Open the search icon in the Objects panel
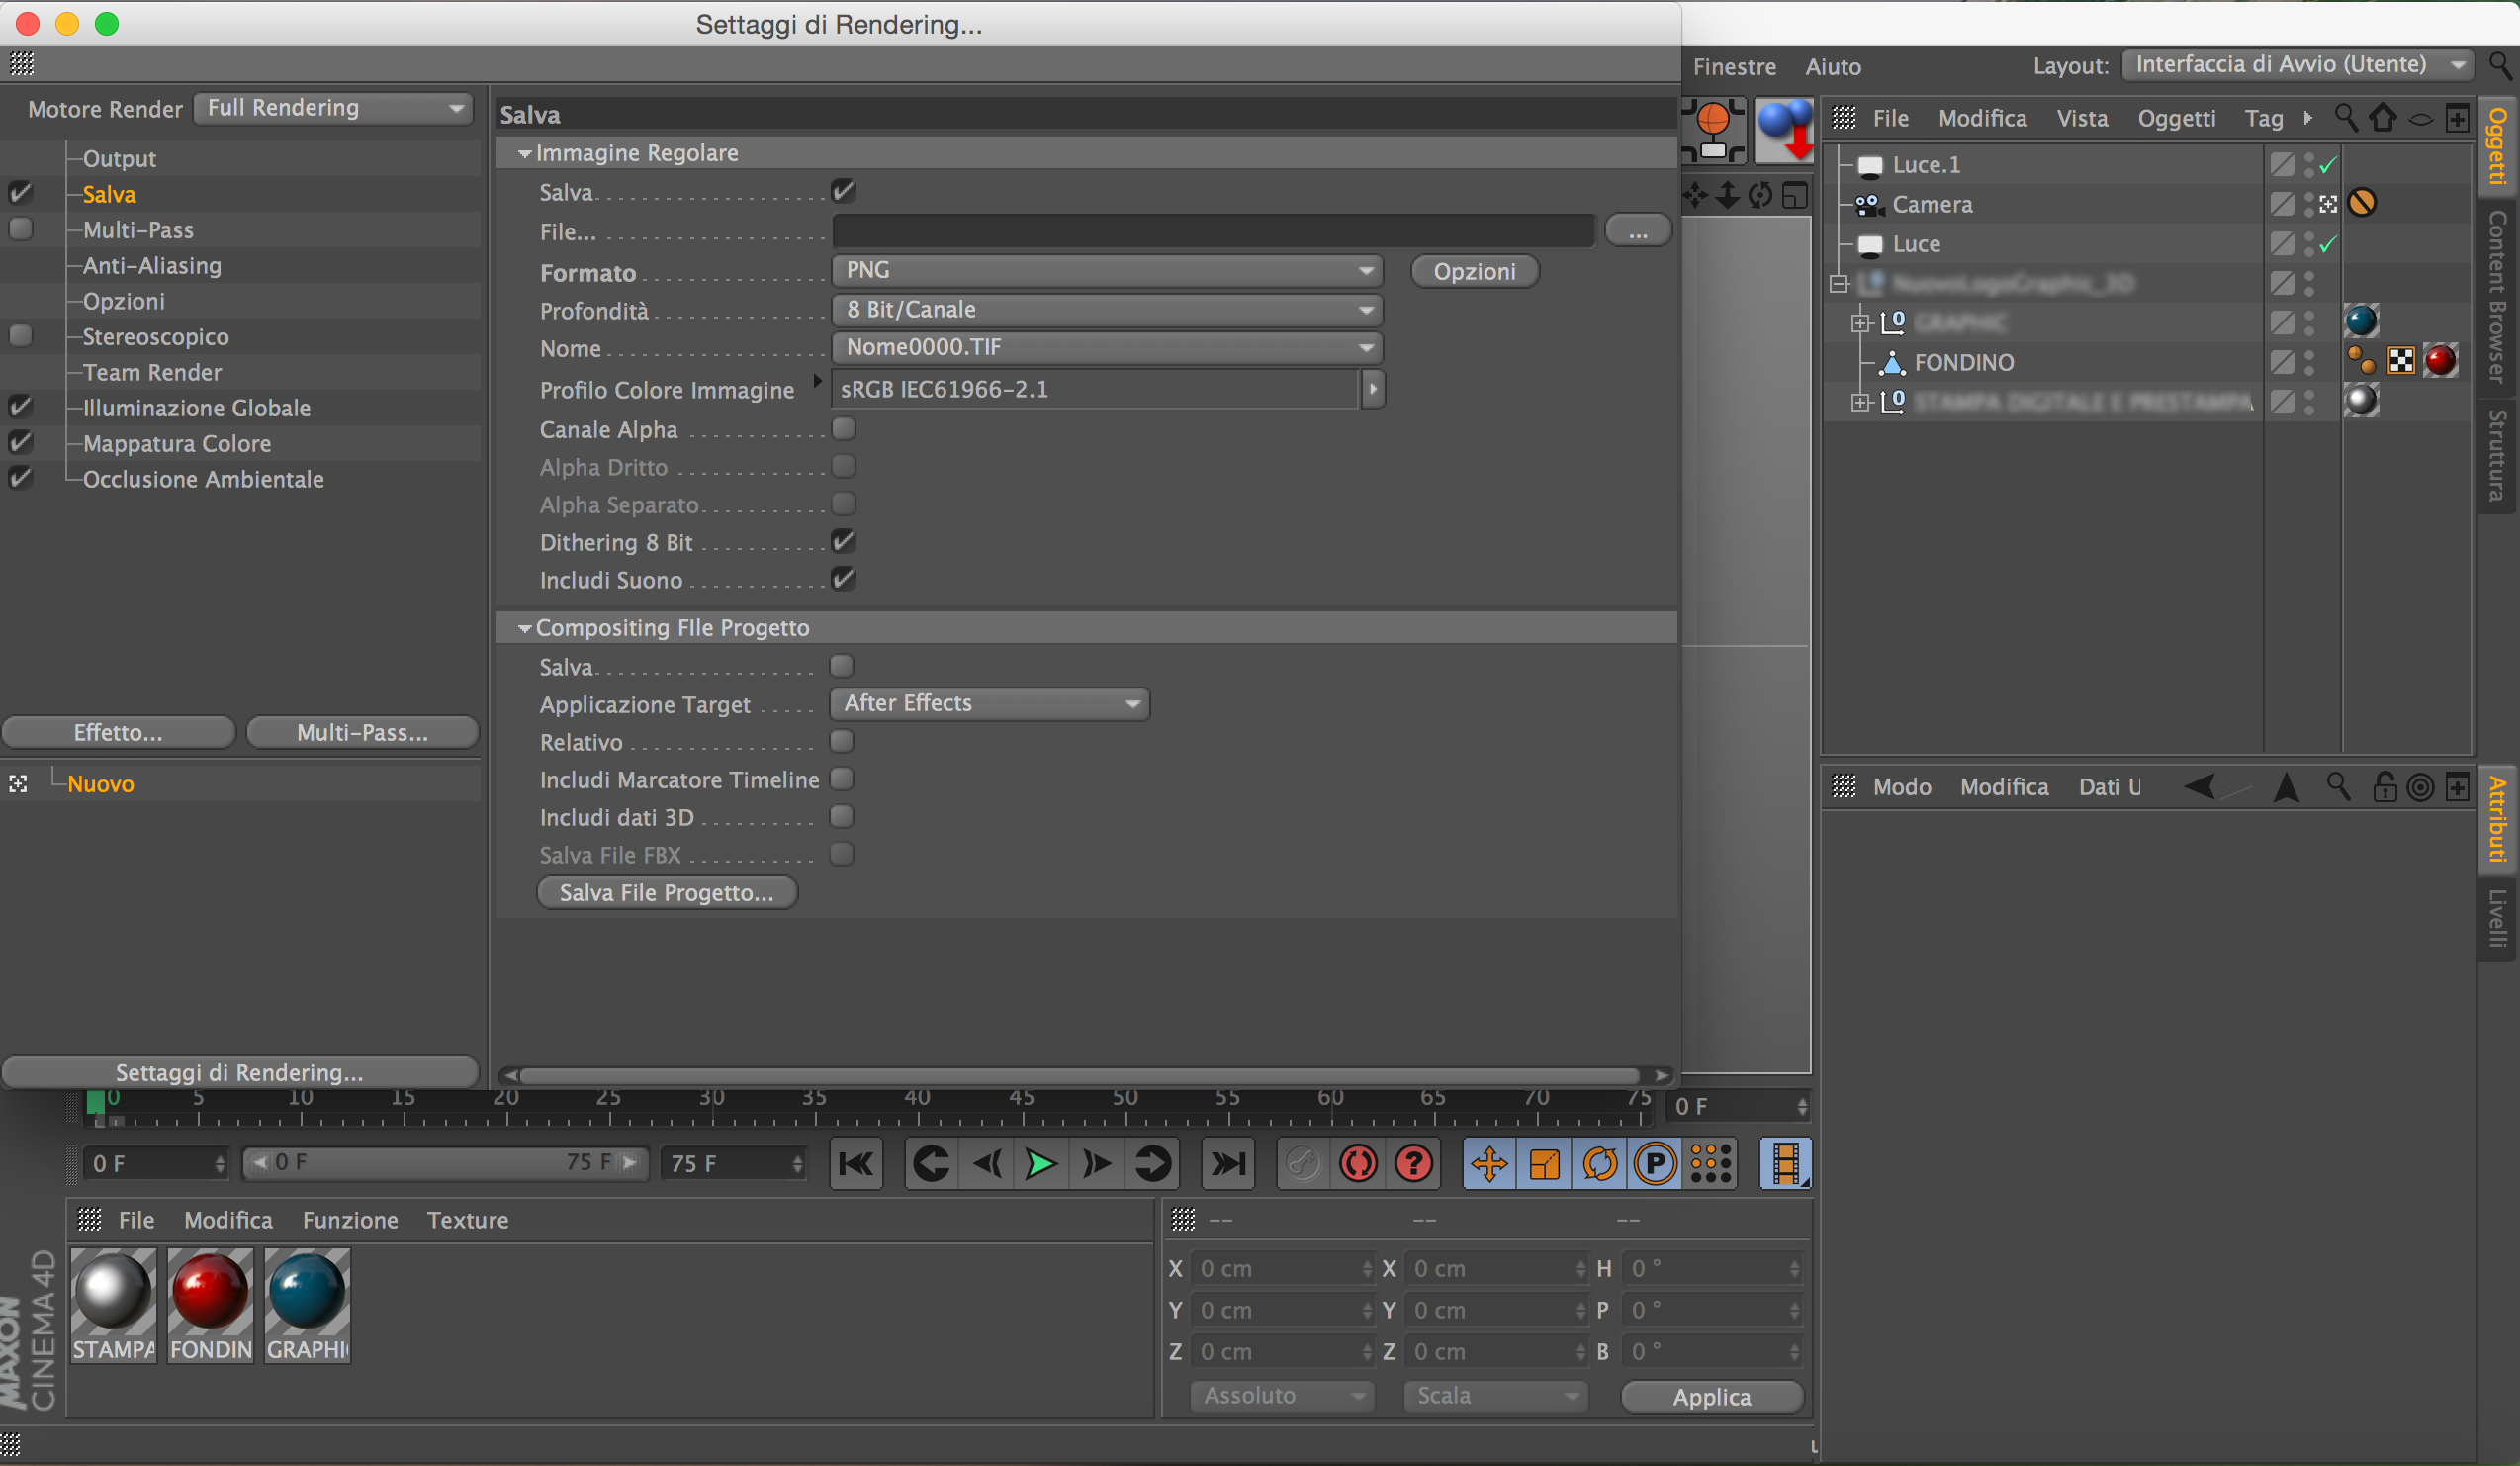The width and height of the screenshot is (2520, 1466). 2344,118
